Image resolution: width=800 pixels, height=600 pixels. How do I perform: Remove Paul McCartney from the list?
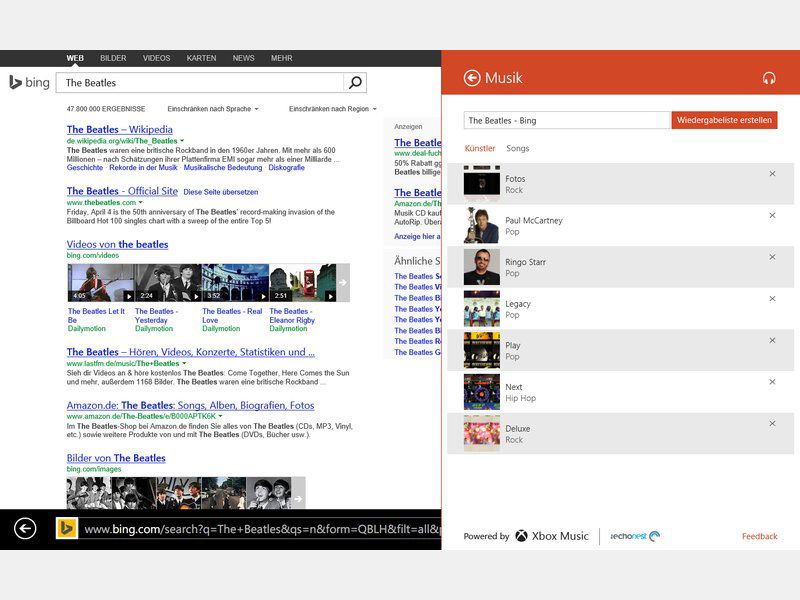click(772, 216)
